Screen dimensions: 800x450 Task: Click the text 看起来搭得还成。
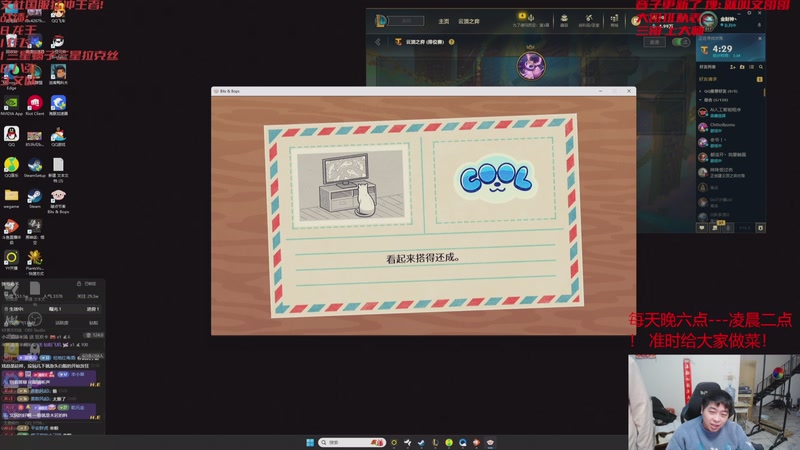point(423,258)
